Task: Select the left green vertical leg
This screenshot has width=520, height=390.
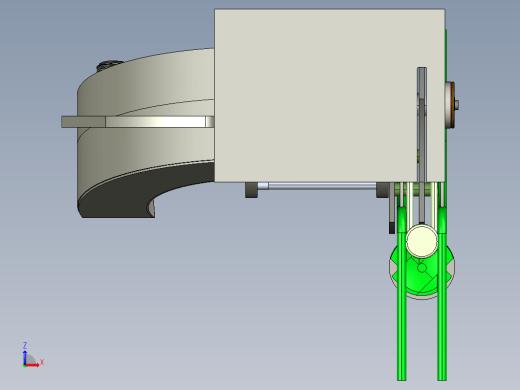Action: (402, 293)
